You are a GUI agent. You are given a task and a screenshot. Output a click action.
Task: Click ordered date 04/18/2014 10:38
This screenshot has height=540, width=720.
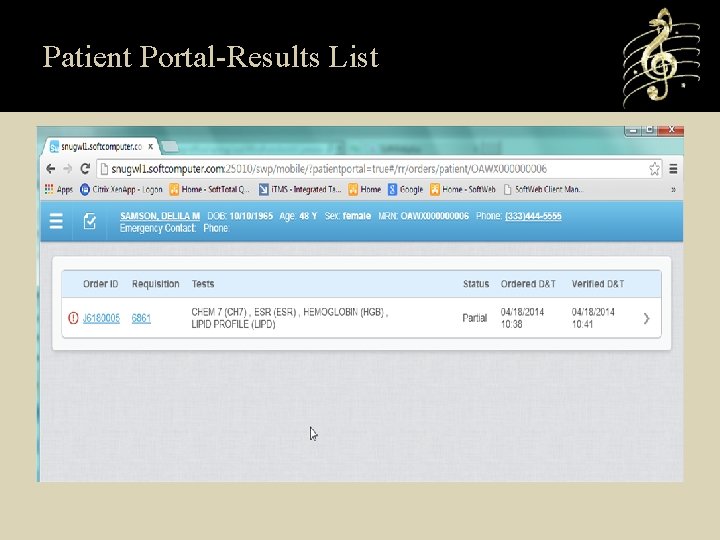point(522,318)
